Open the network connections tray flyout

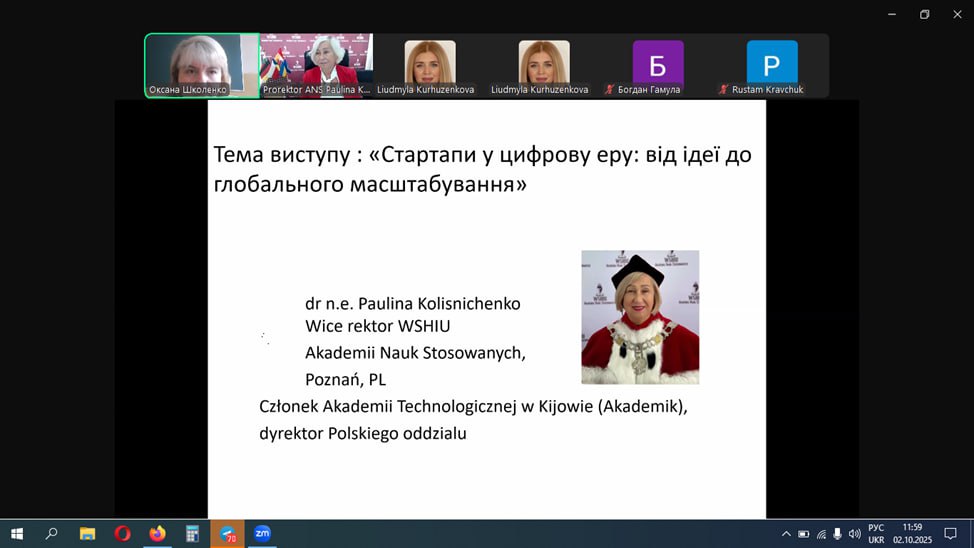[821, 533]
